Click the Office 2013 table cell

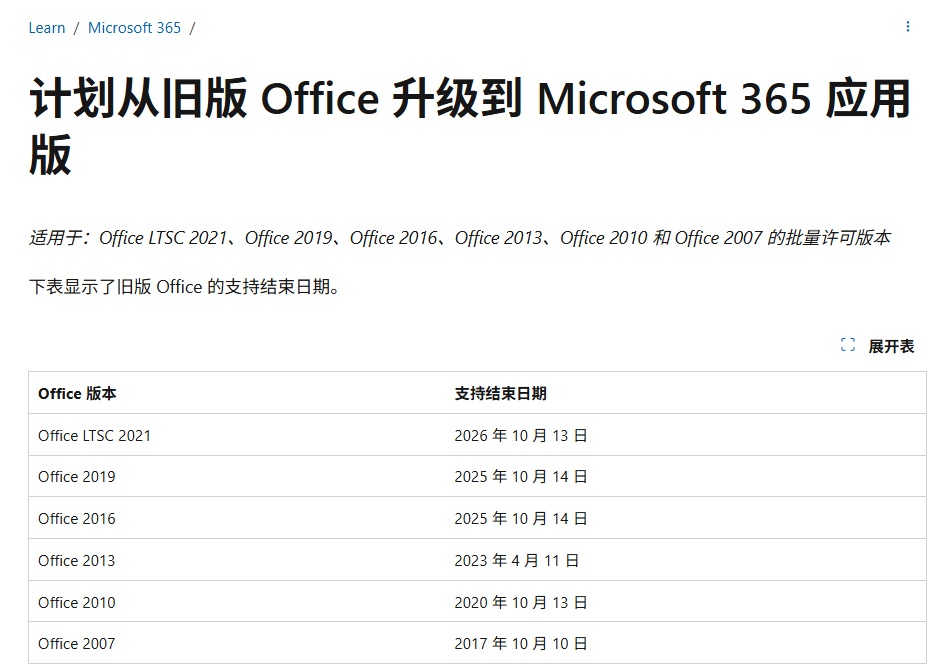[x=77, y=561]
